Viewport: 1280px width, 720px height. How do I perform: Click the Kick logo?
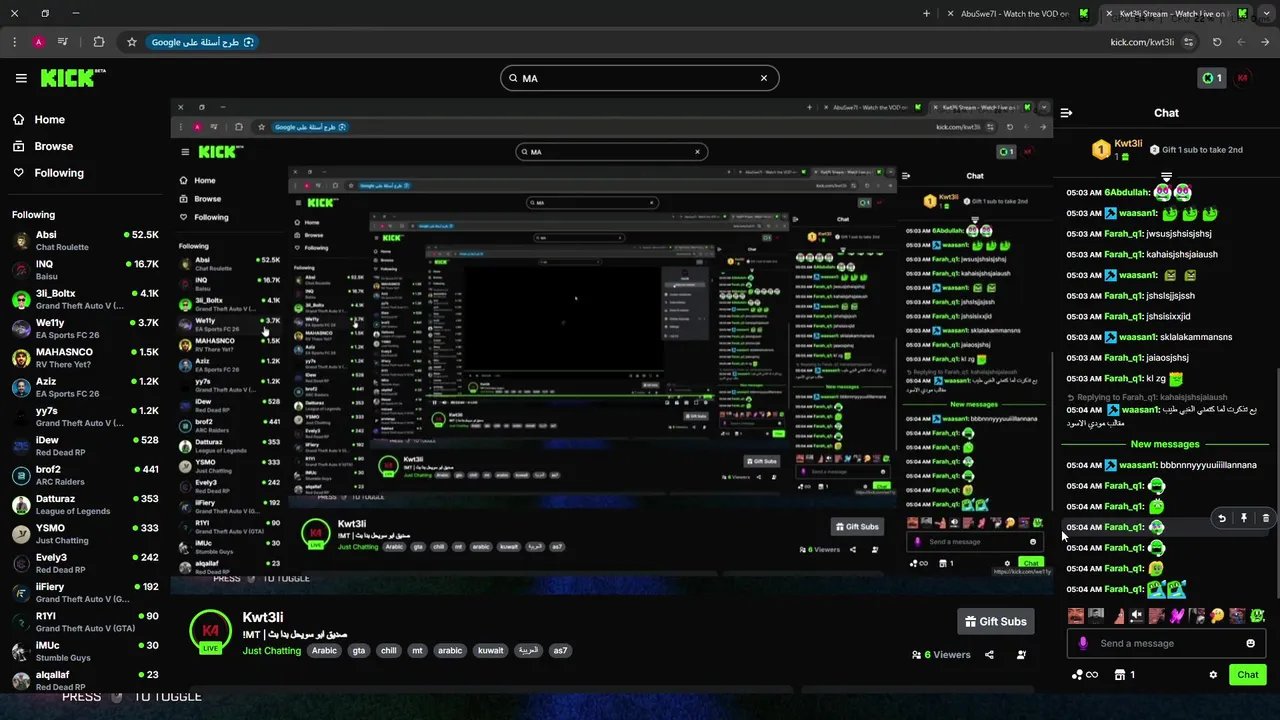point(72,78)
